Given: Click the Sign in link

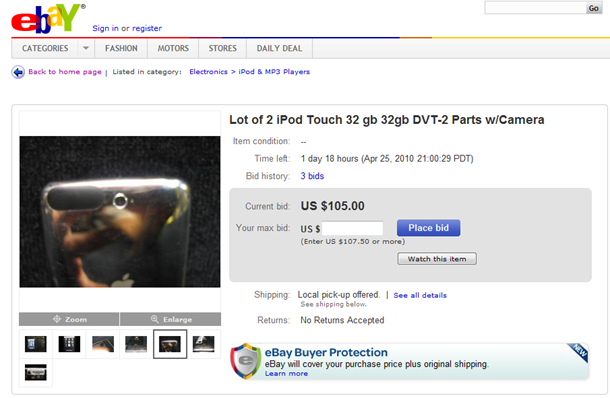Looking at the screenshot, I should tap(105, 28).
